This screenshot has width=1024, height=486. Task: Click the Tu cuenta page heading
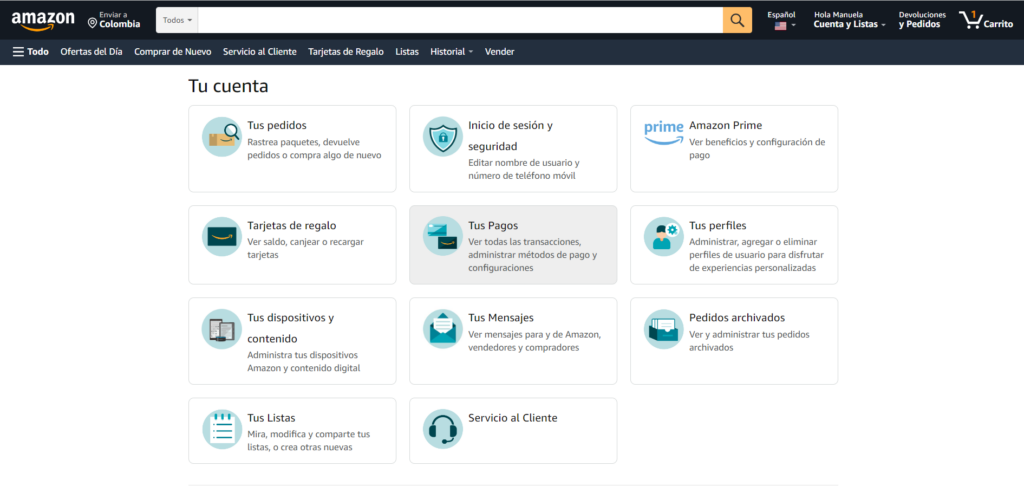pyautogui.click(x=229, y=86)
